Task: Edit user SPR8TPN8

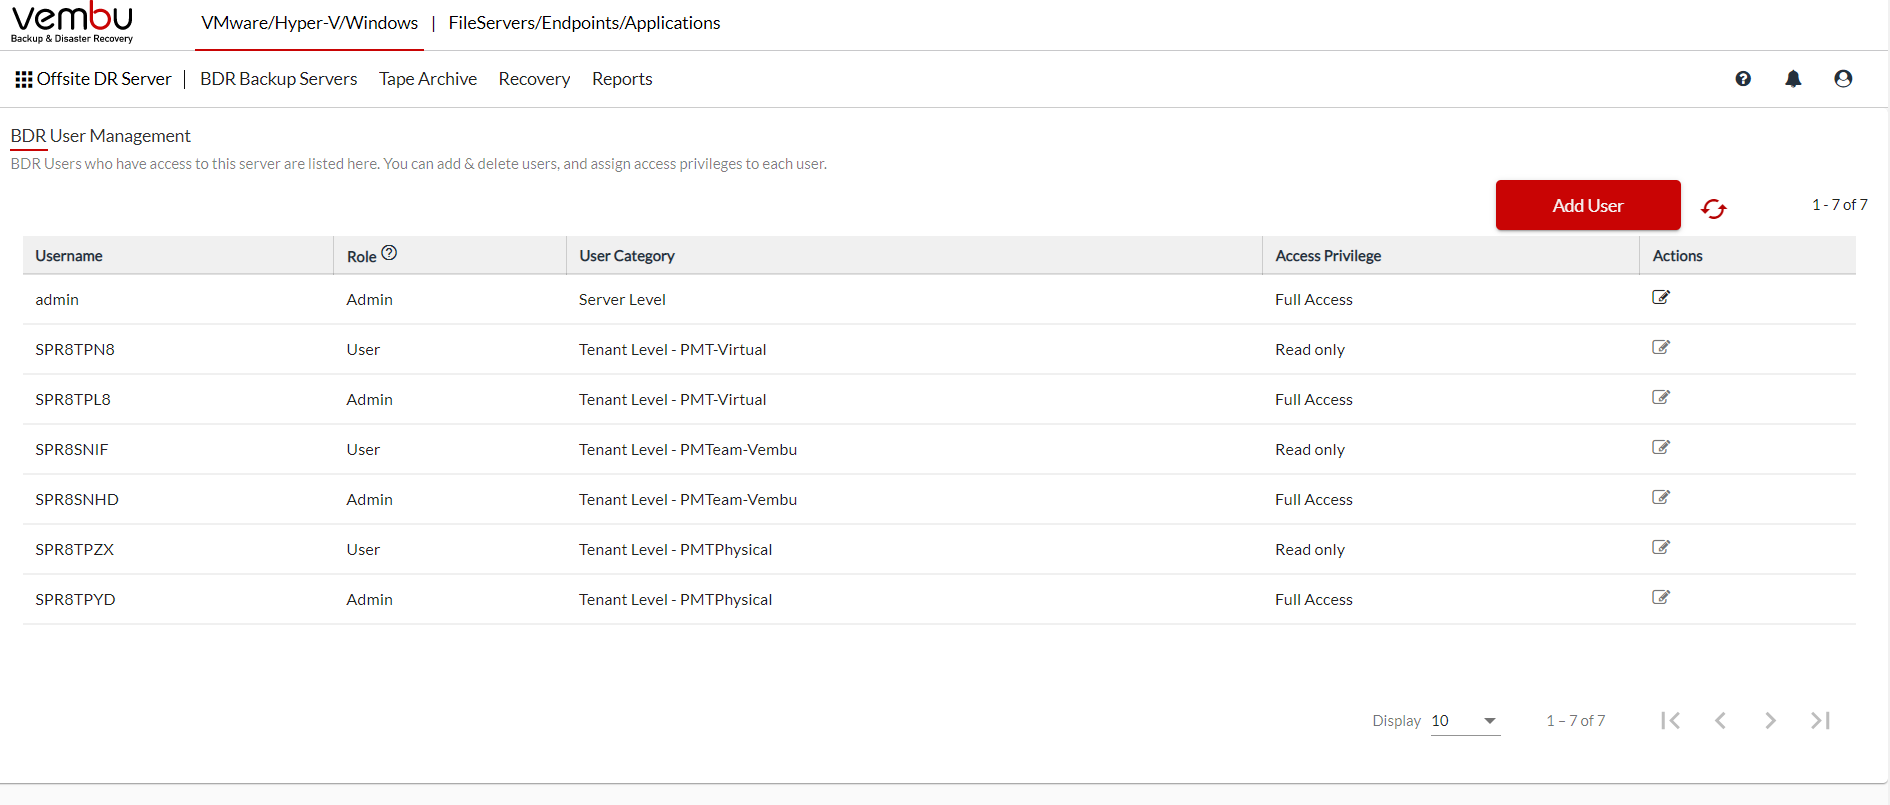Action: pos(1661,347)
